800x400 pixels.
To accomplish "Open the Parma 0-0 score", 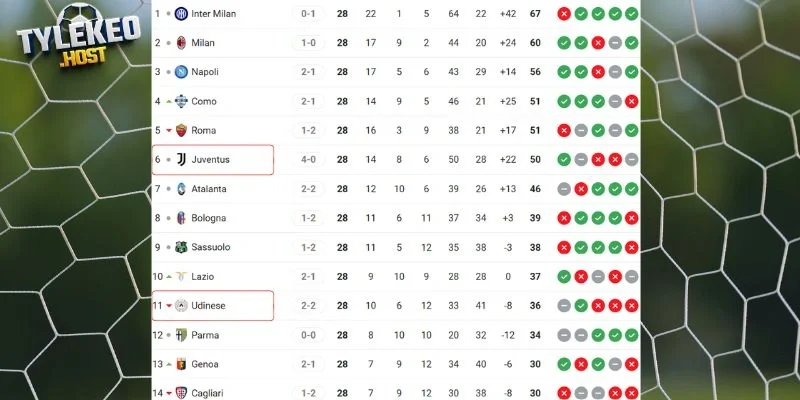I will [x=307, y=335].
